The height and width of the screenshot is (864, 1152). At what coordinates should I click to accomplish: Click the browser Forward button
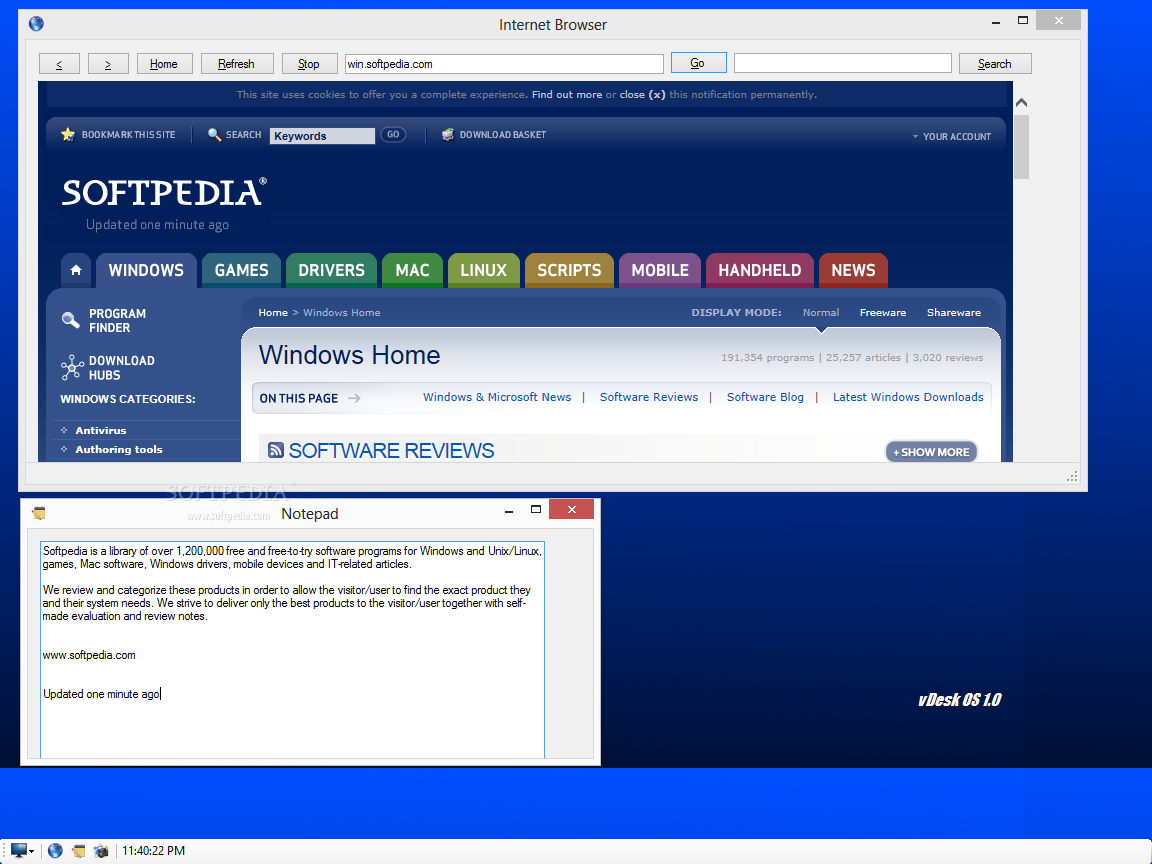click(108, 64)
